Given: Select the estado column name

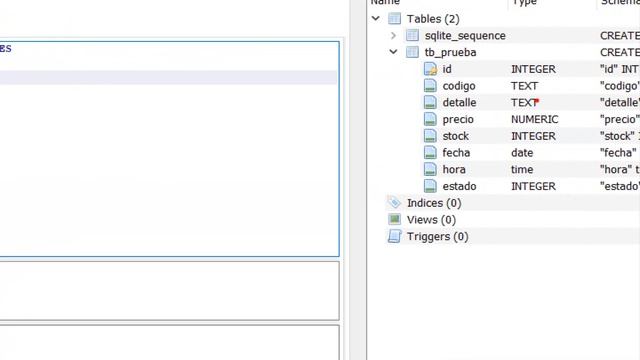Looking at the screenshot, I should [x=459, y=186].
